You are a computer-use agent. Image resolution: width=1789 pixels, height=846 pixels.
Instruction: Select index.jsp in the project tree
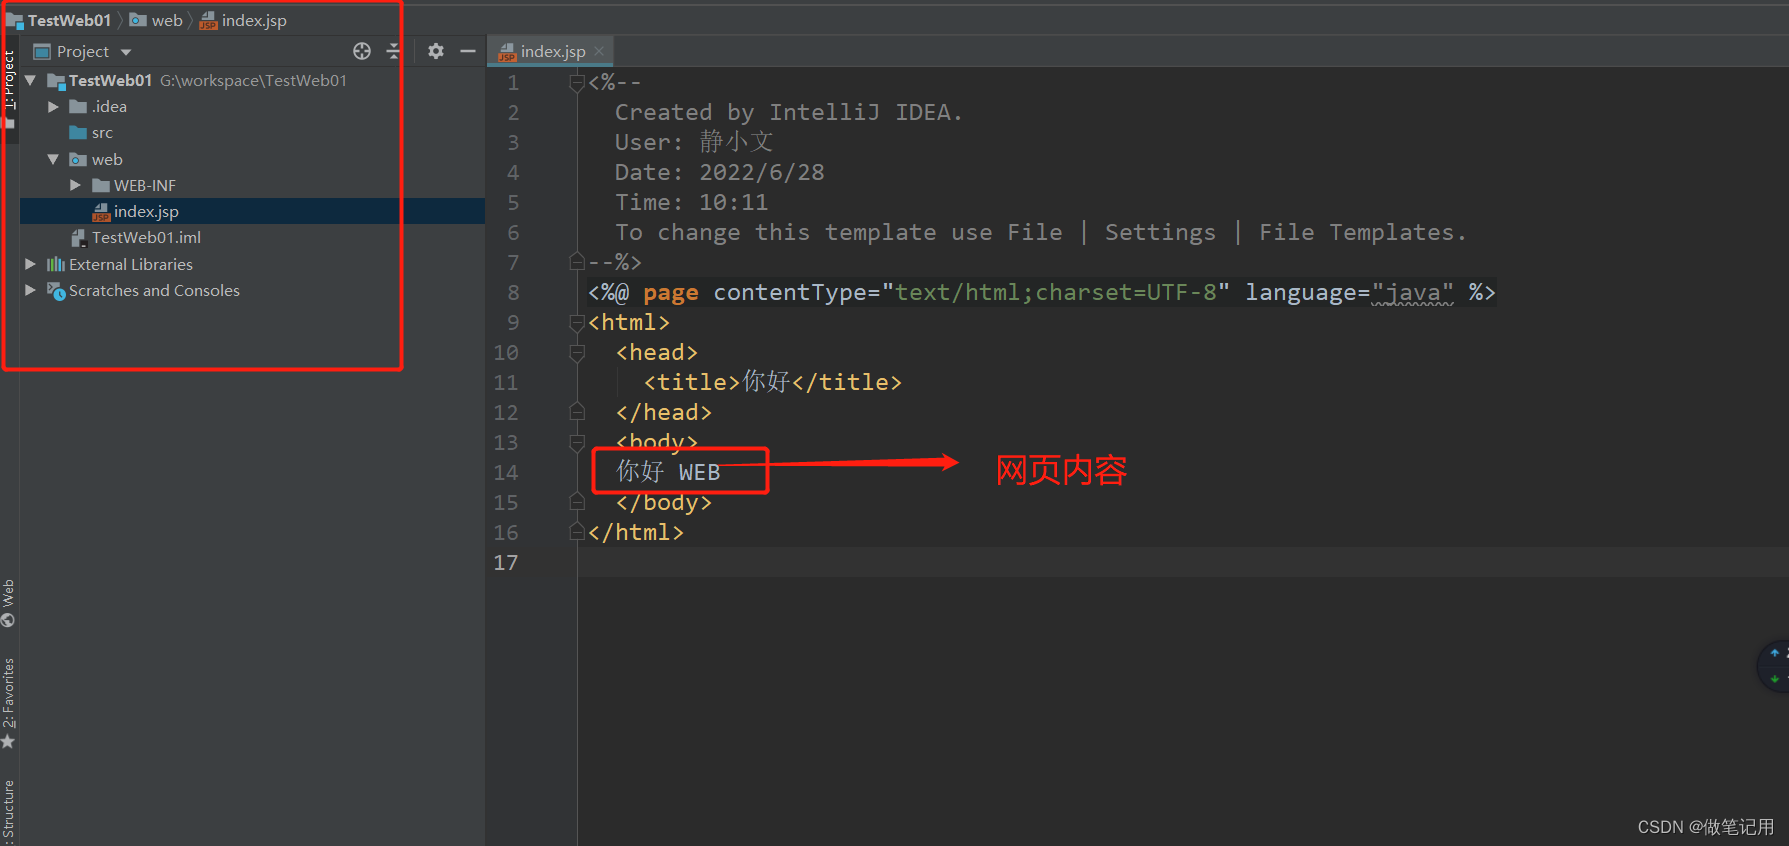[146, 211]
